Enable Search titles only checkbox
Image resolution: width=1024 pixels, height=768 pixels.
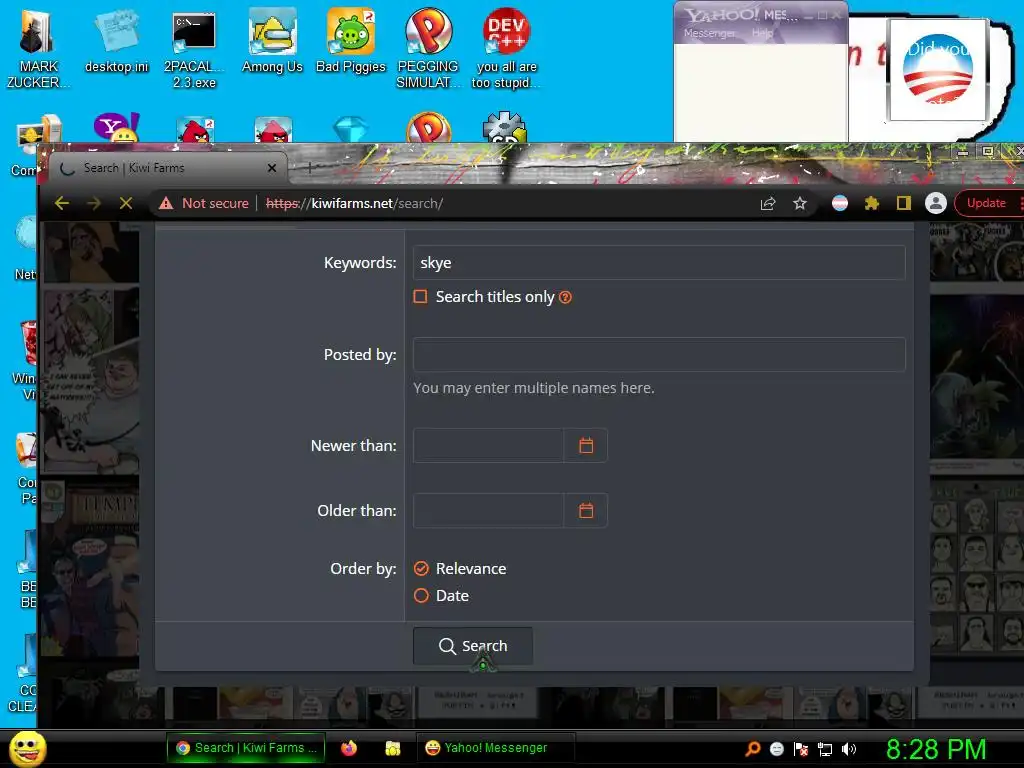[x=421, y=296]
